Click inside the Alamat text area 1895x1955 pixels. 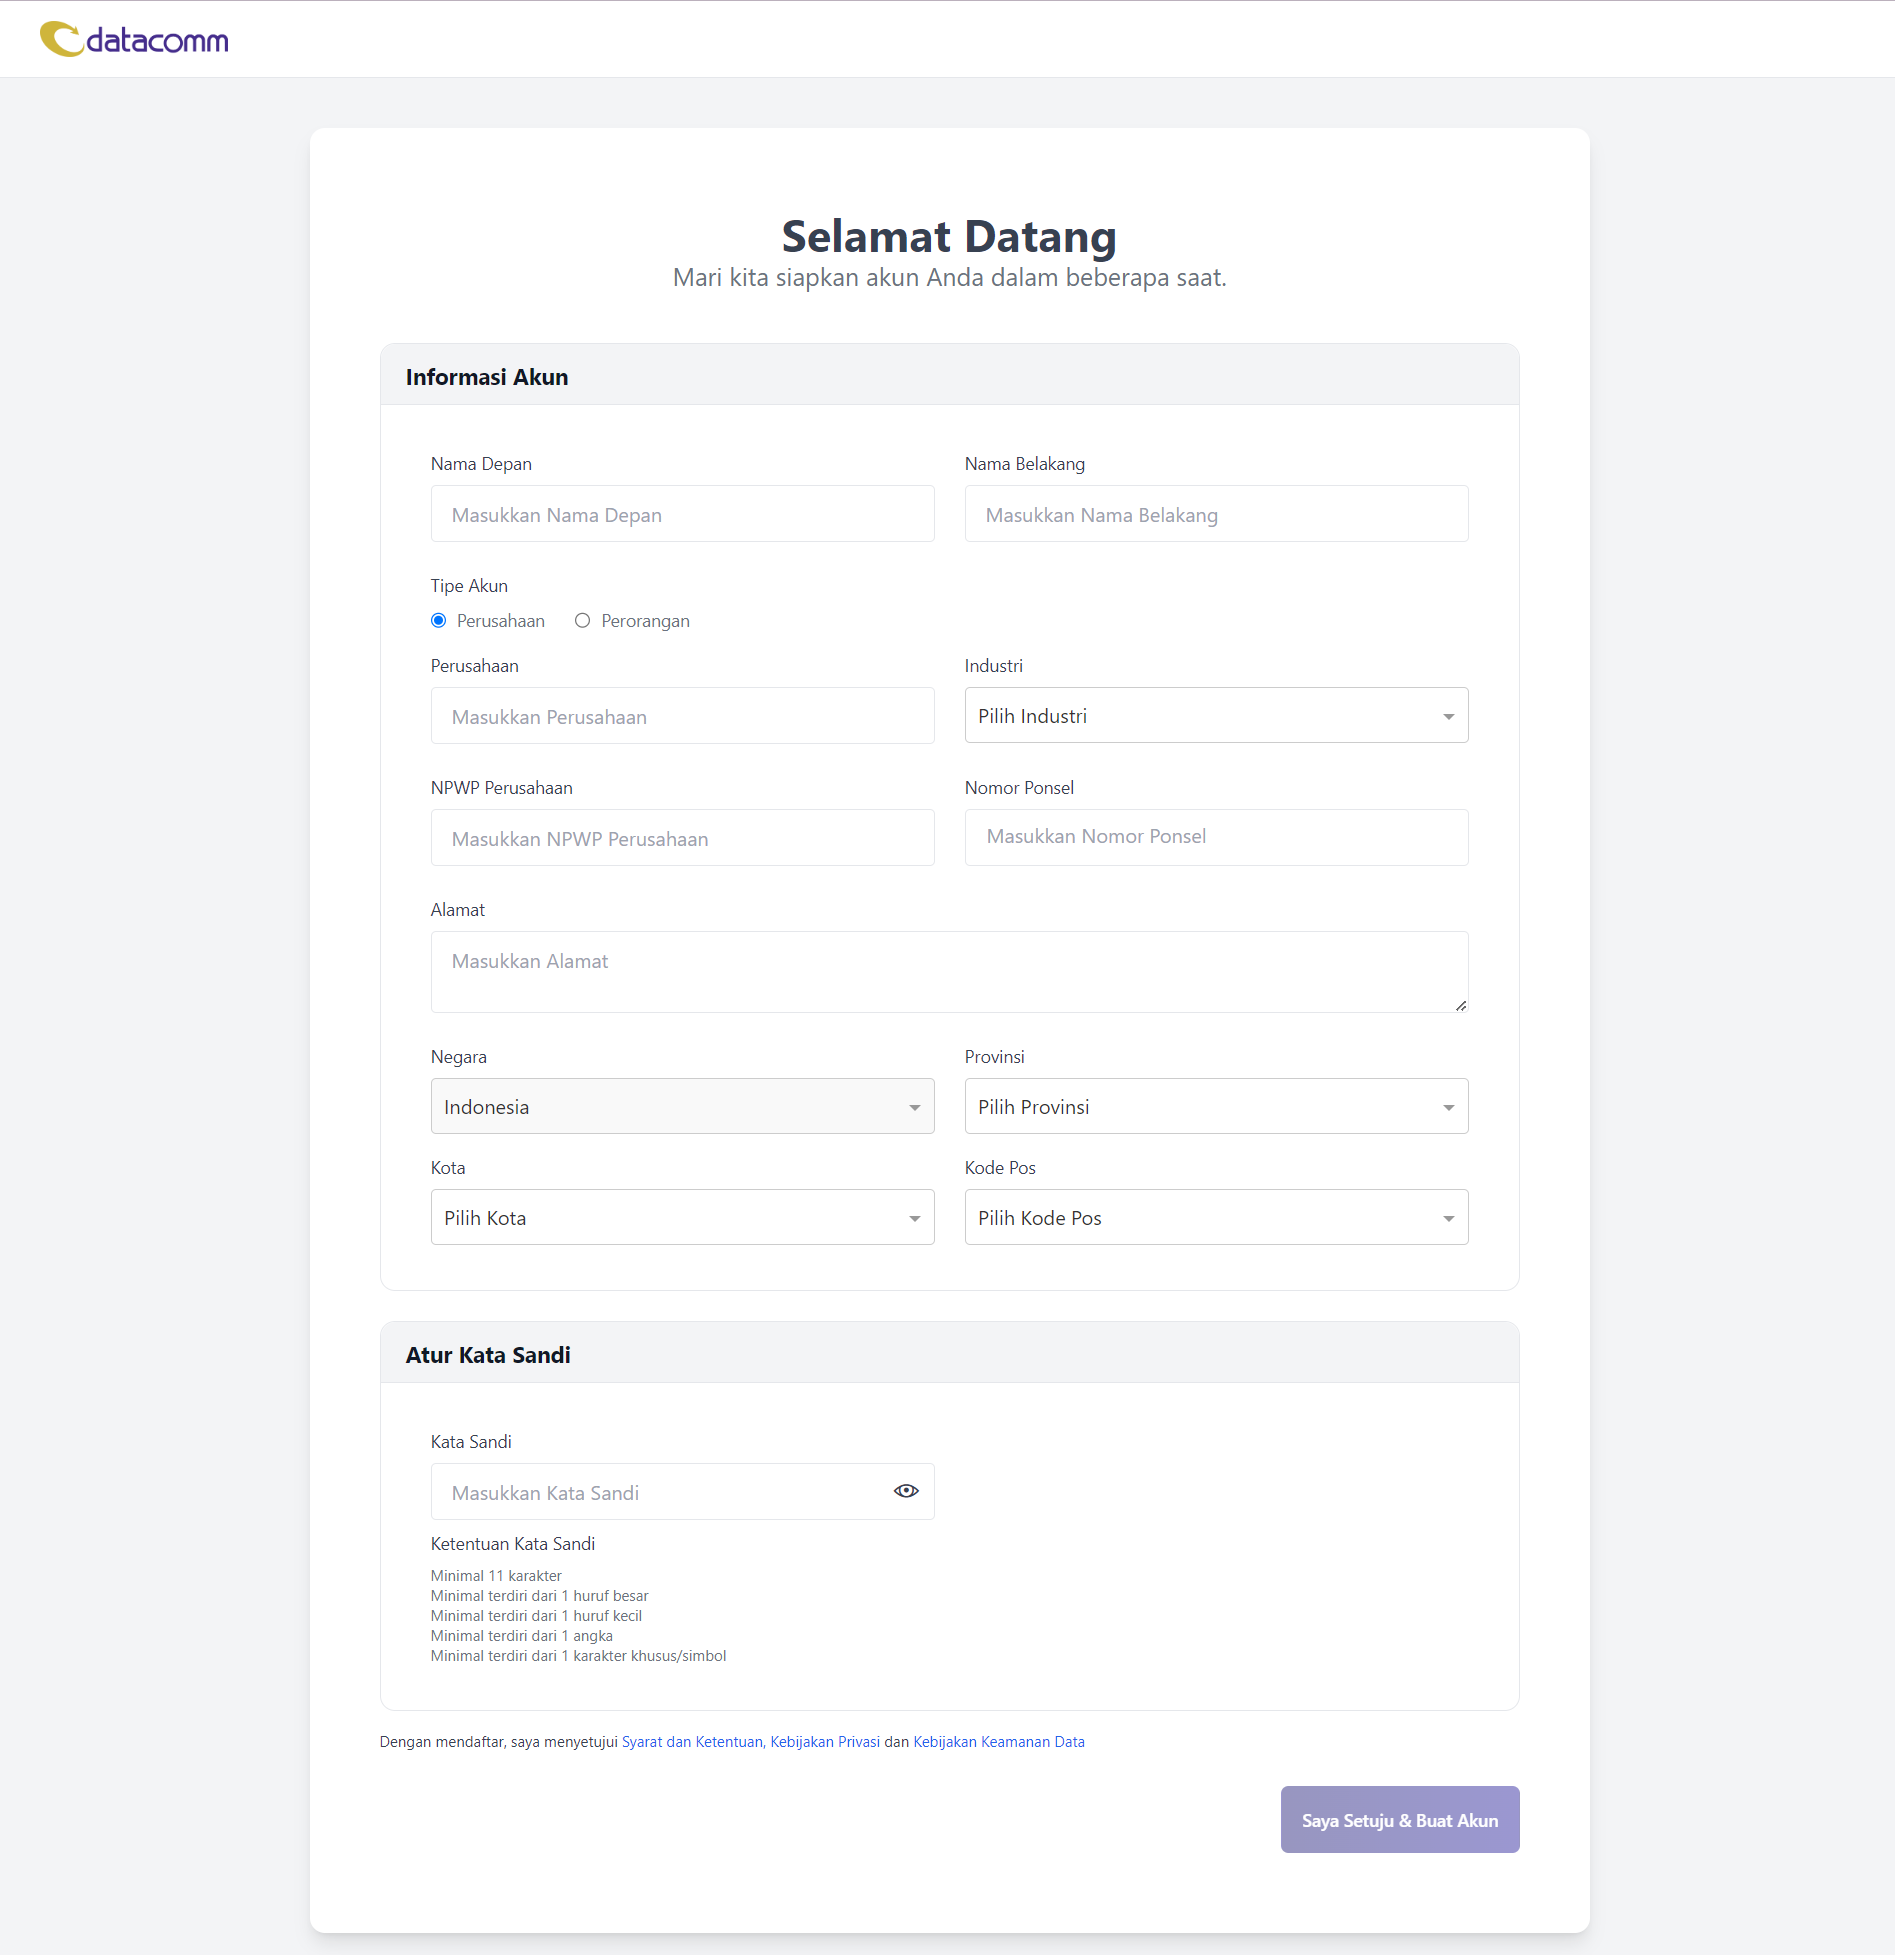pos(948,972)
